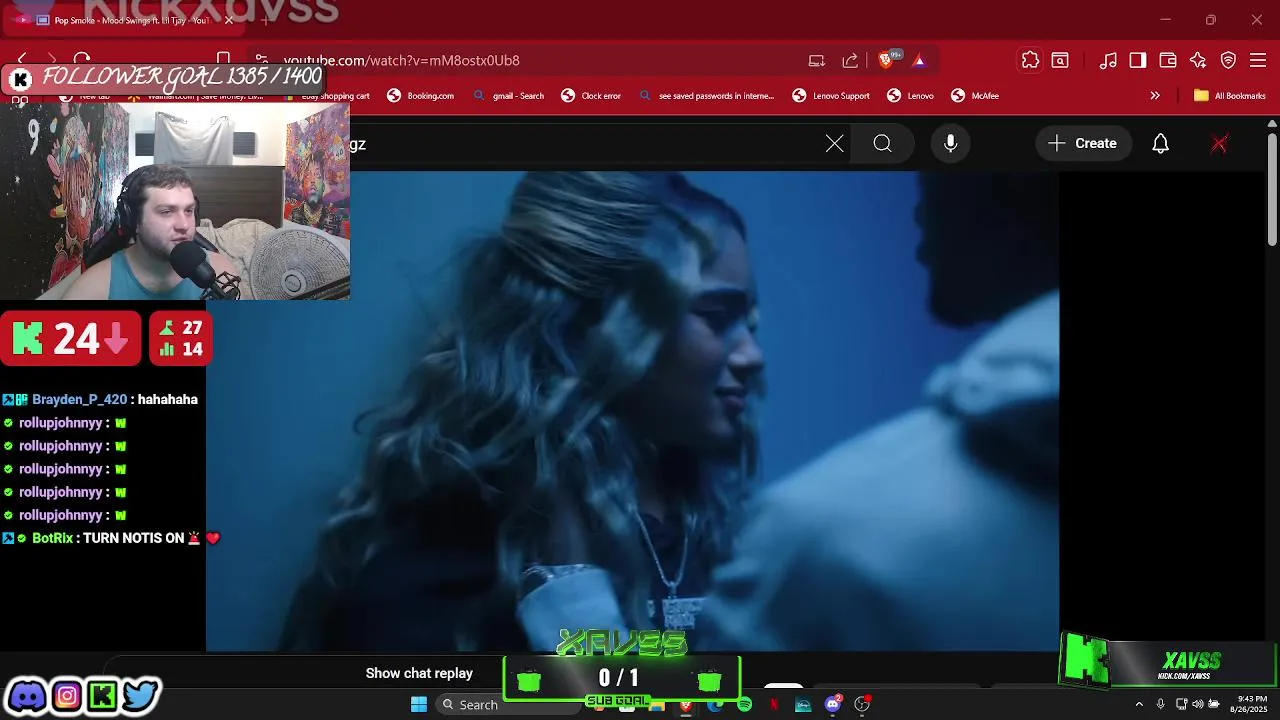Click Brayden_P_420 username in chat
The height and width of the screenshot is (720, 1280).
[x=79, y=399]
